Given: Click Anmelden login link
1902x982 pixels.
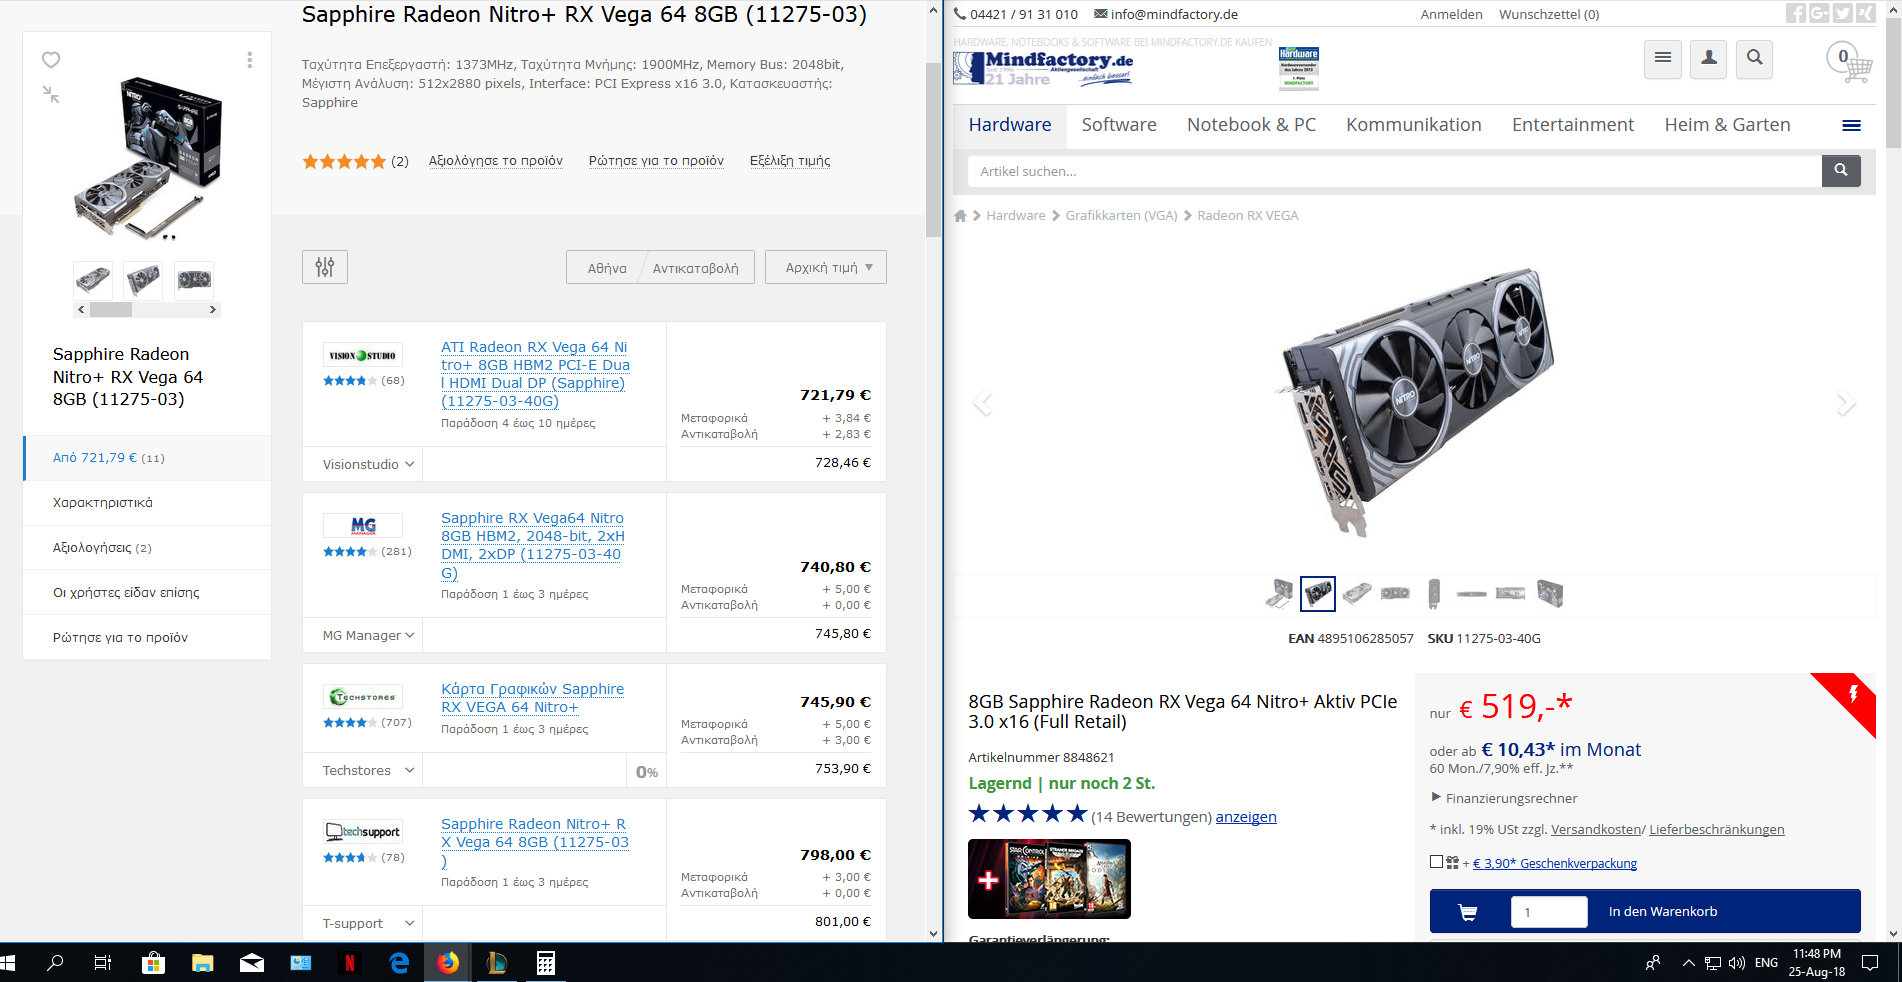Looking at the screenshot, I should (1451, 14).
